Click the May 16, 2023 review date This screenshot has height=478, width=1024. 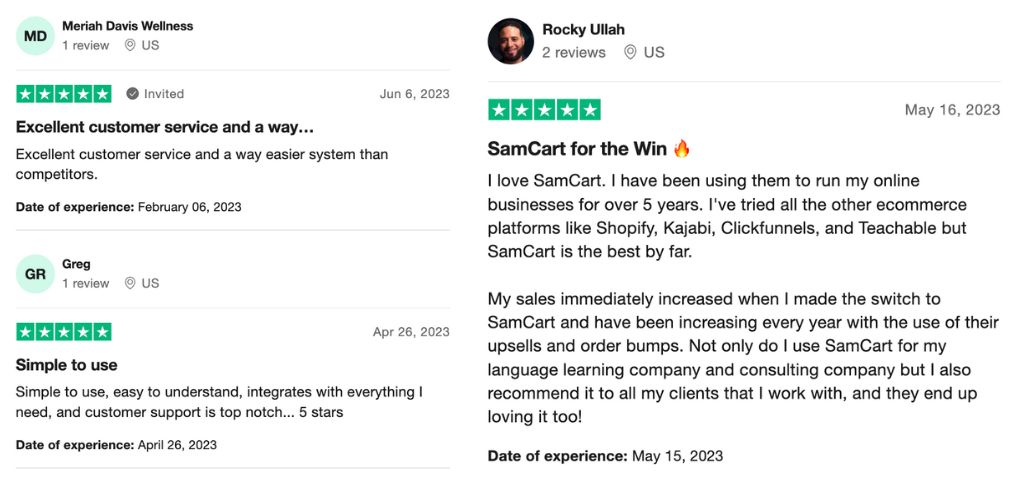coord(952,110)
